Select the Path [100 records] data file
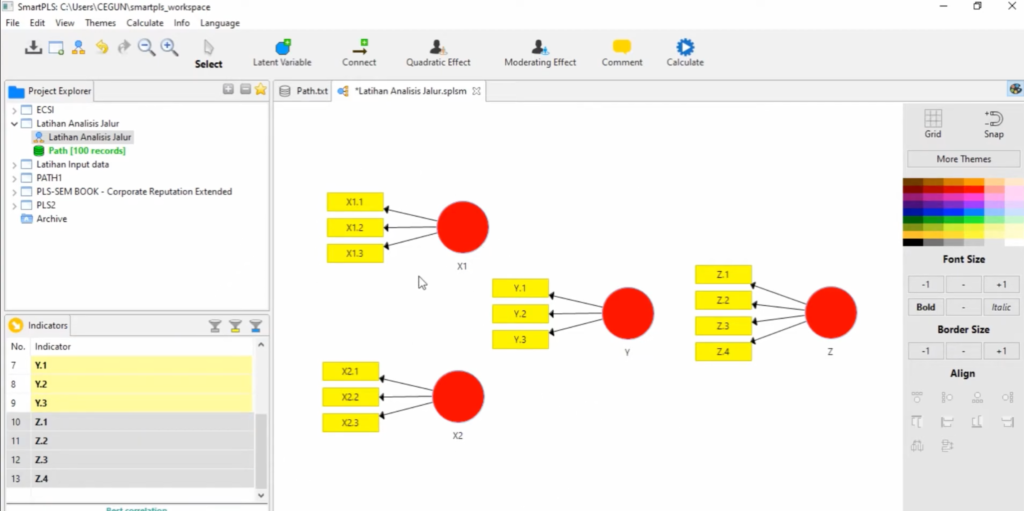1024x511 pixels. click(x=87, y=151)
